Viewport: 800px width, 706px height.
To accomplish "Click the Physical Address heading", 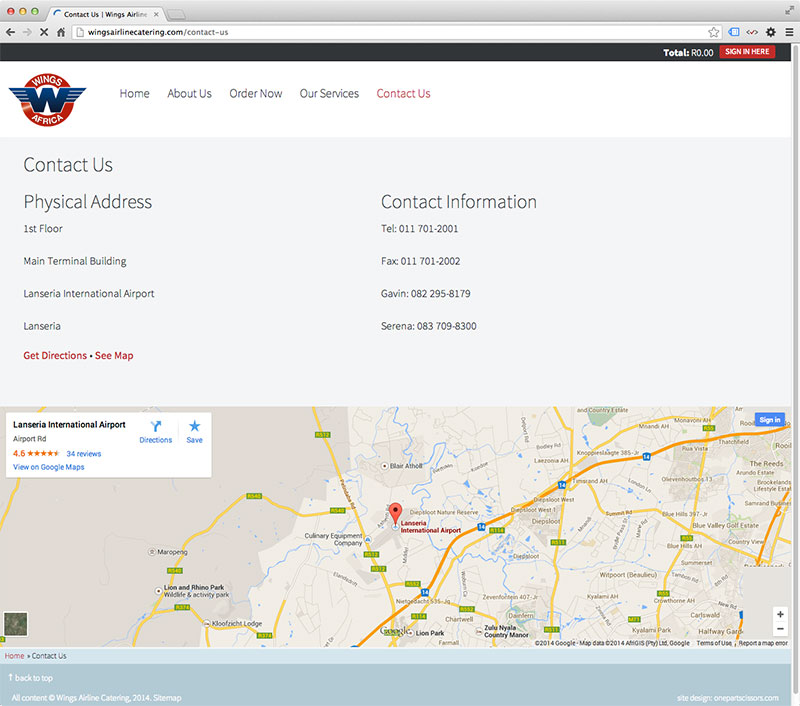I will [88, 202].
